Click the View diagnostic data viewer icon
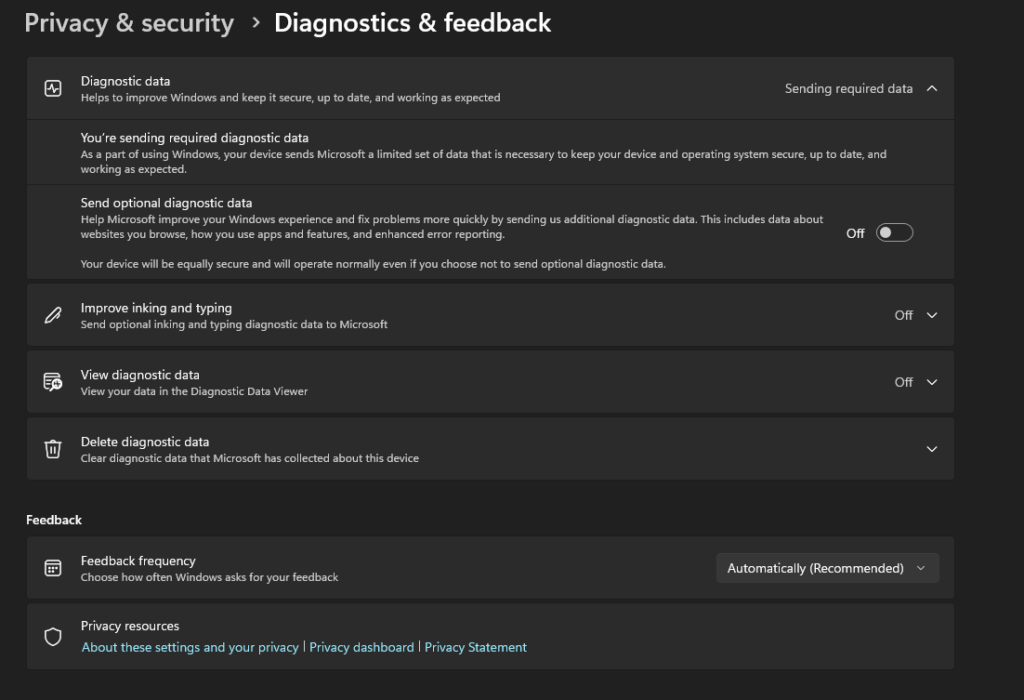Viewport: 1024px width, 700px height. tap(53, 382)
